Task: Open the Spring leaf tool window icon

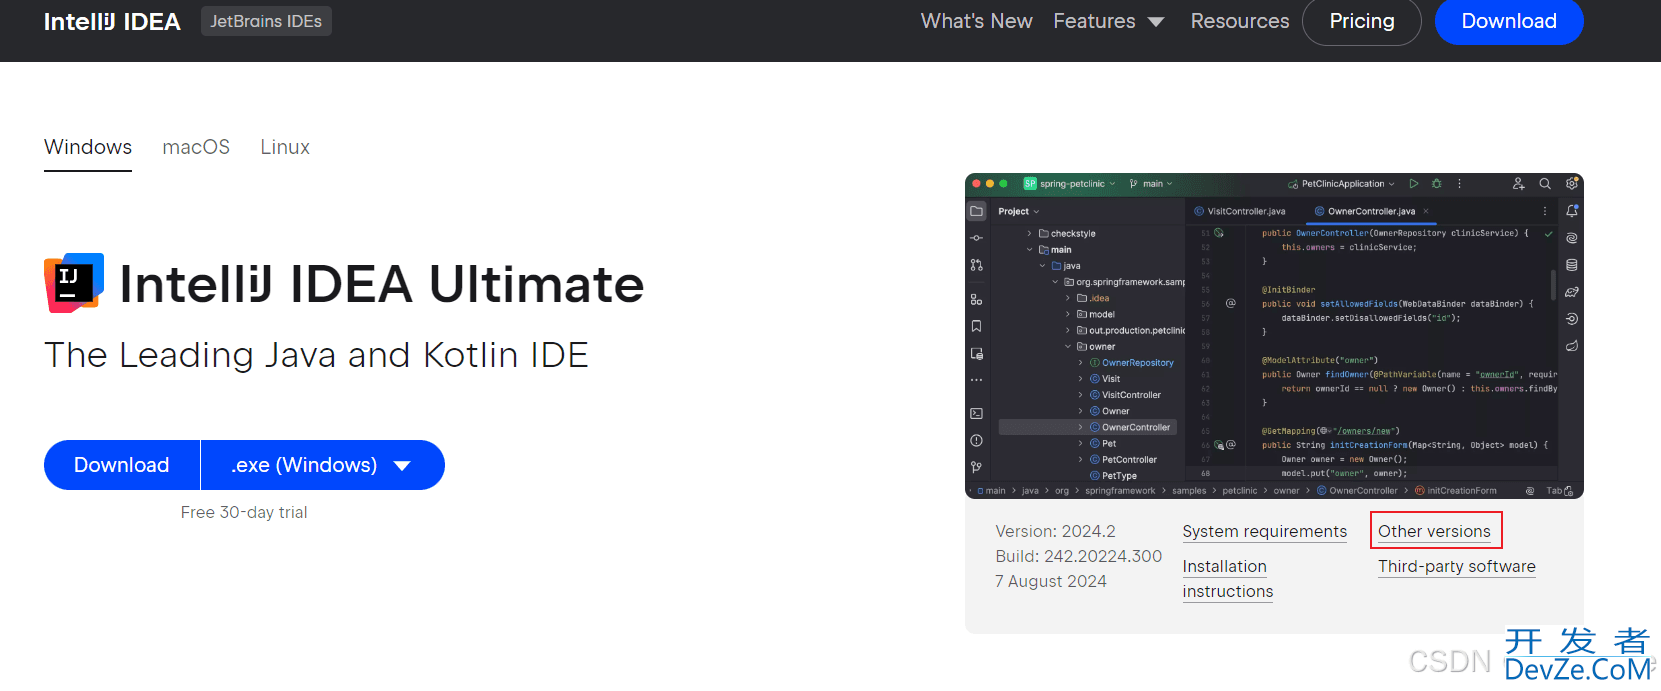Action: 1572,346
